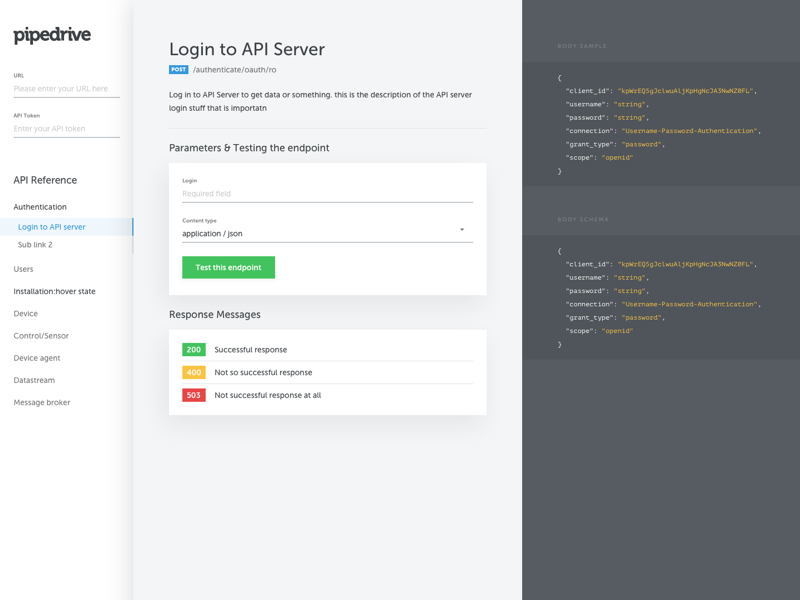
Task: Select 'Successful response' text
Action: click(251, 349)
